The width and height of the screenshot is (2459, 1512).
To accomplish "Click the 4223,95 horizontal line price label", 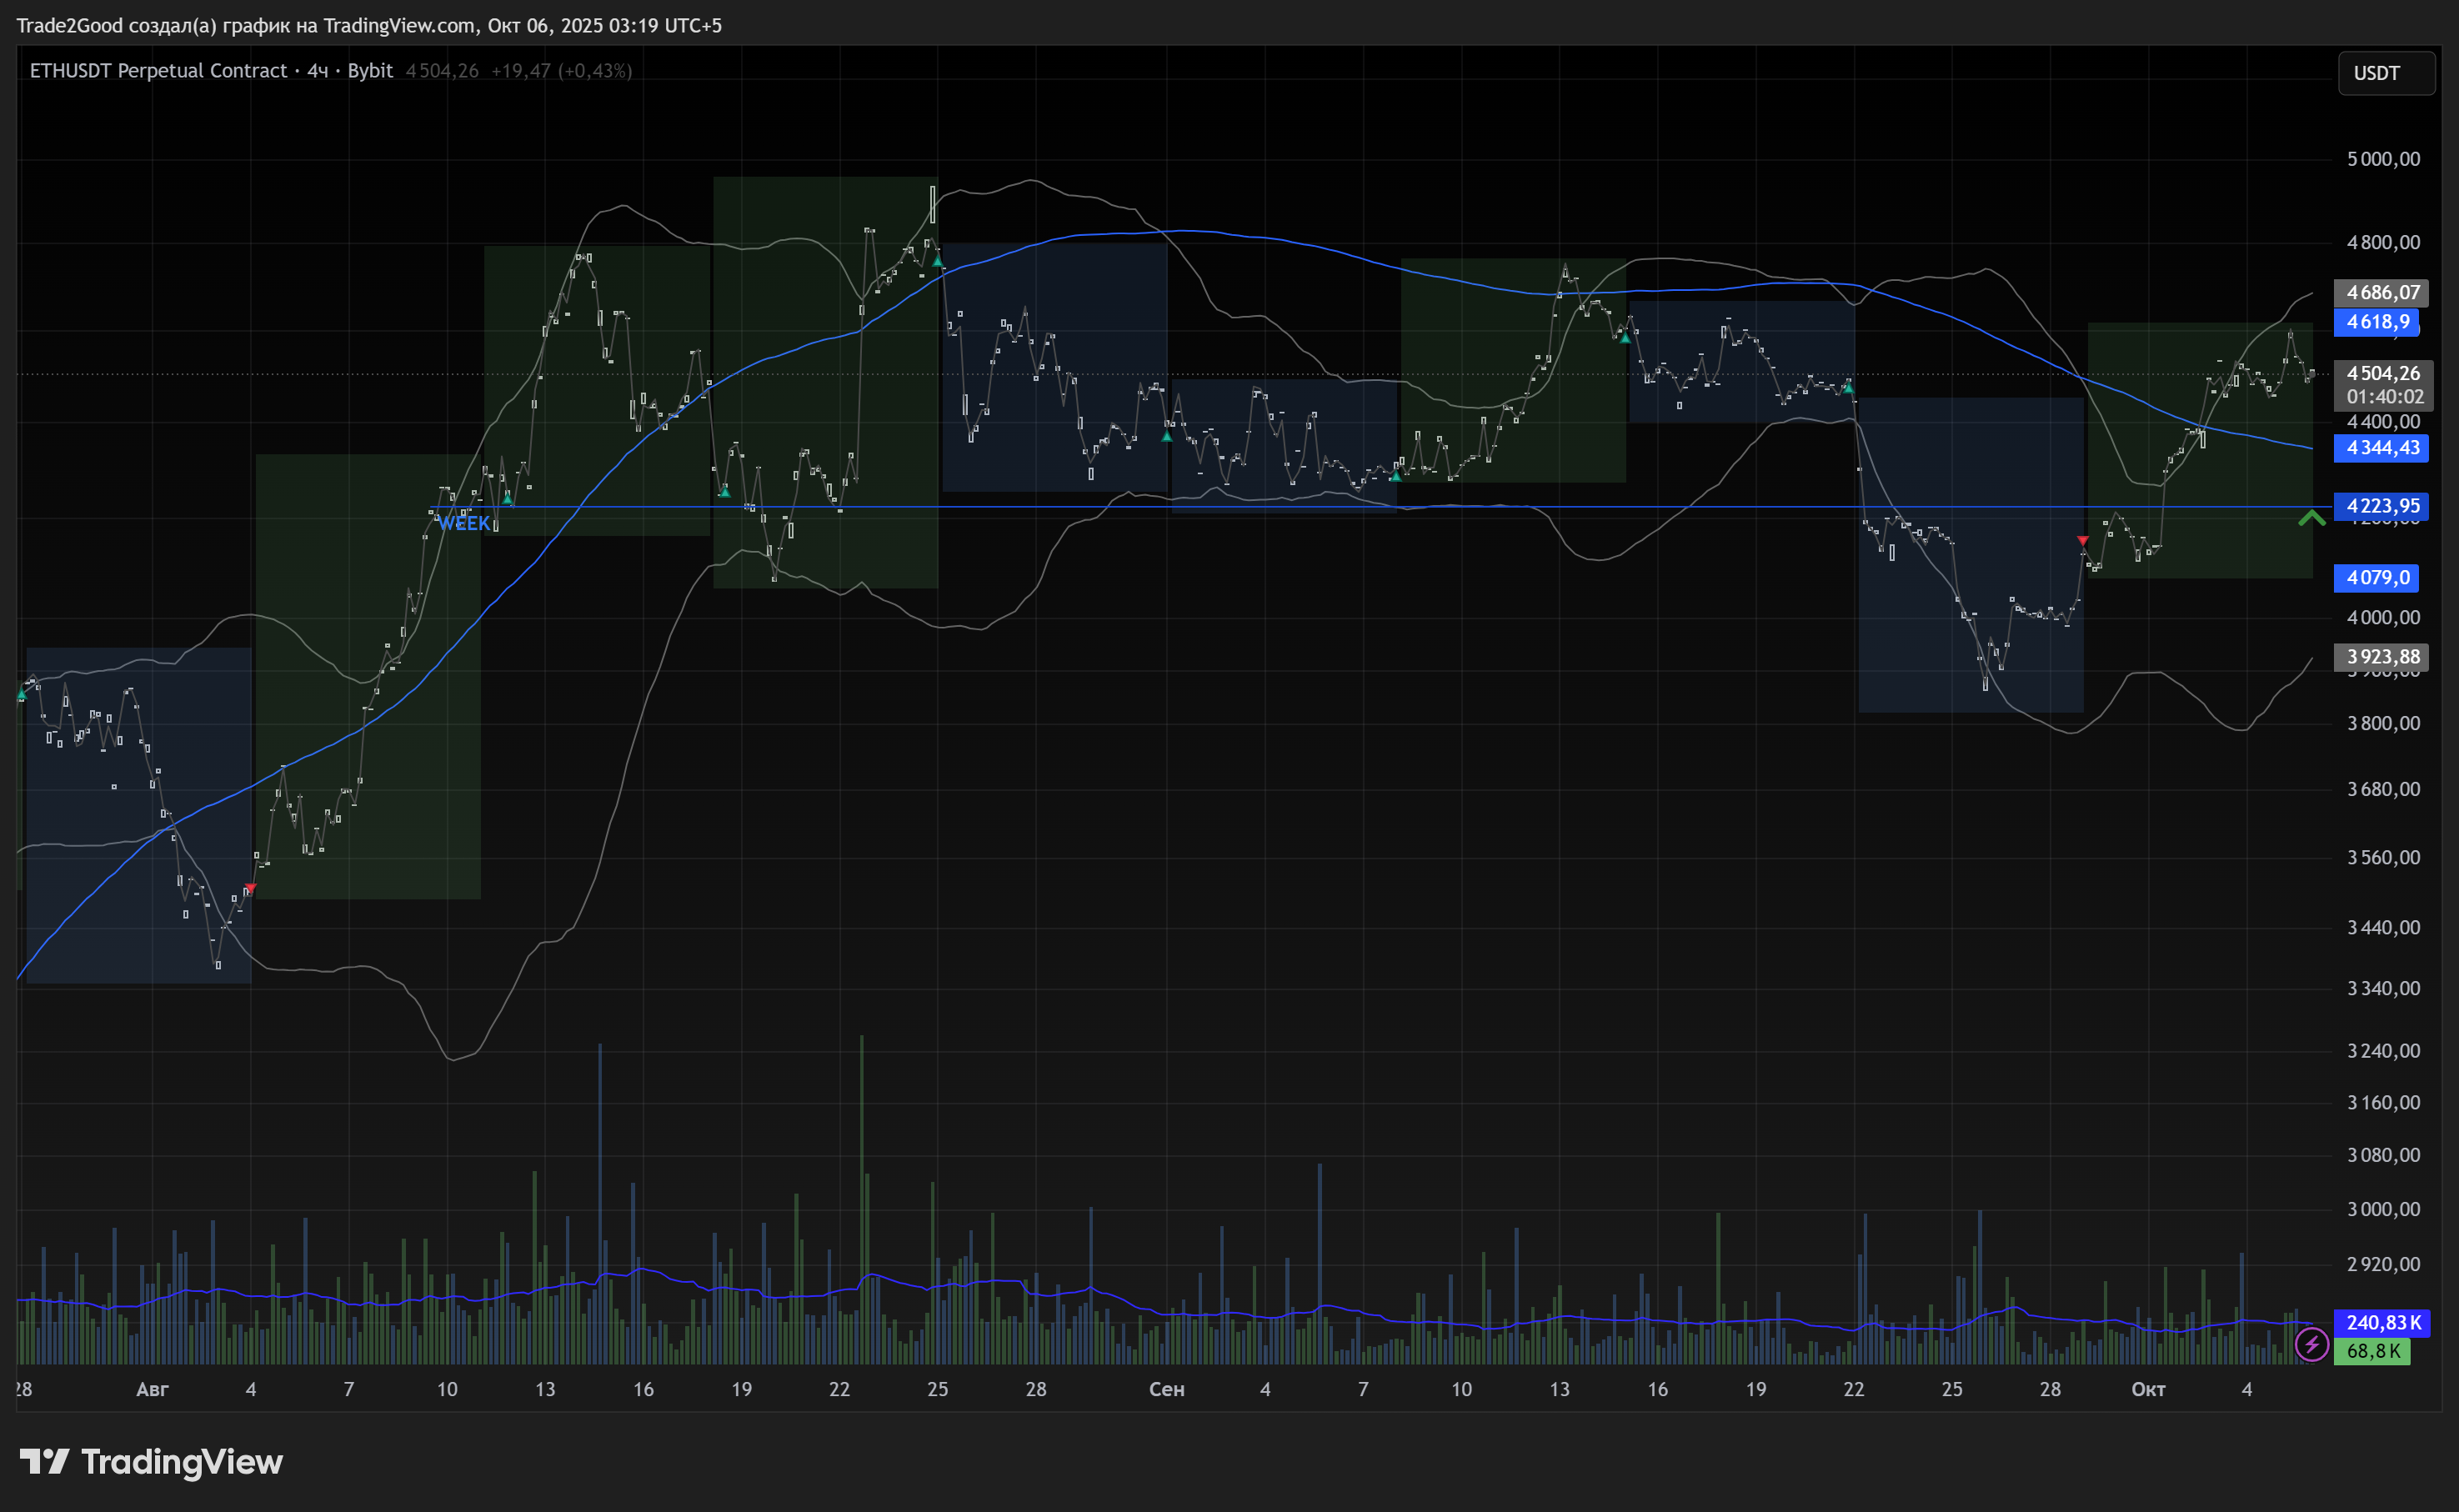I will [x=2381, y=506].
